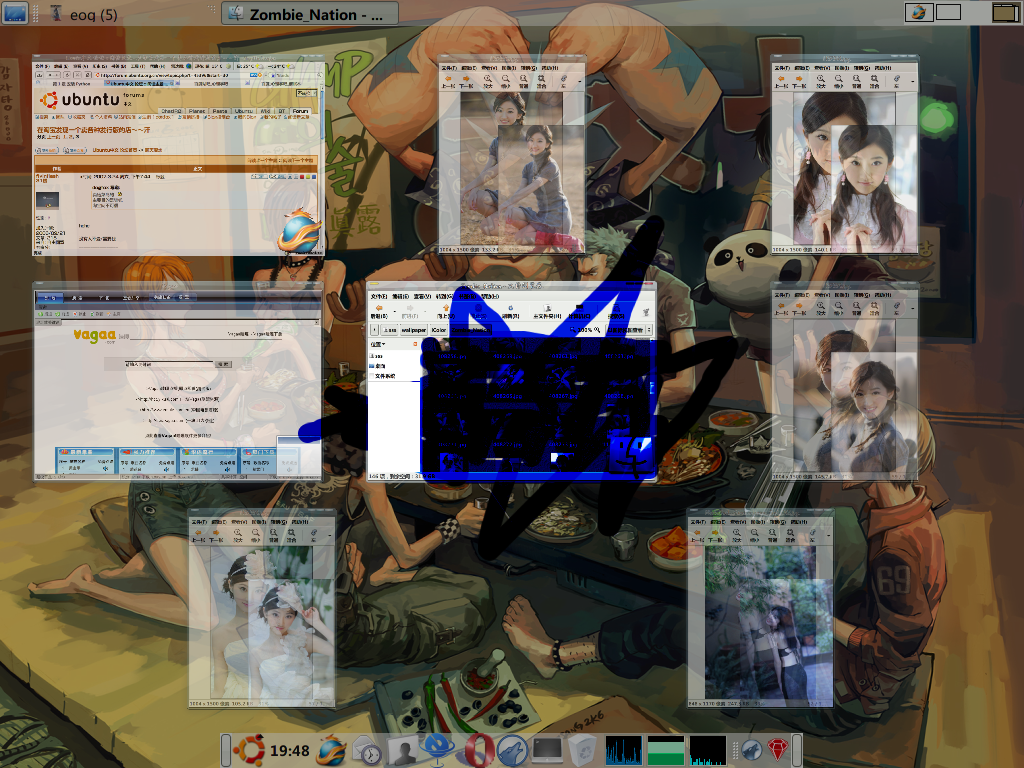The image size is (1024, 768).
Task: Select 文件系统 in the file manager sidebar
Action: coord(381,376)
